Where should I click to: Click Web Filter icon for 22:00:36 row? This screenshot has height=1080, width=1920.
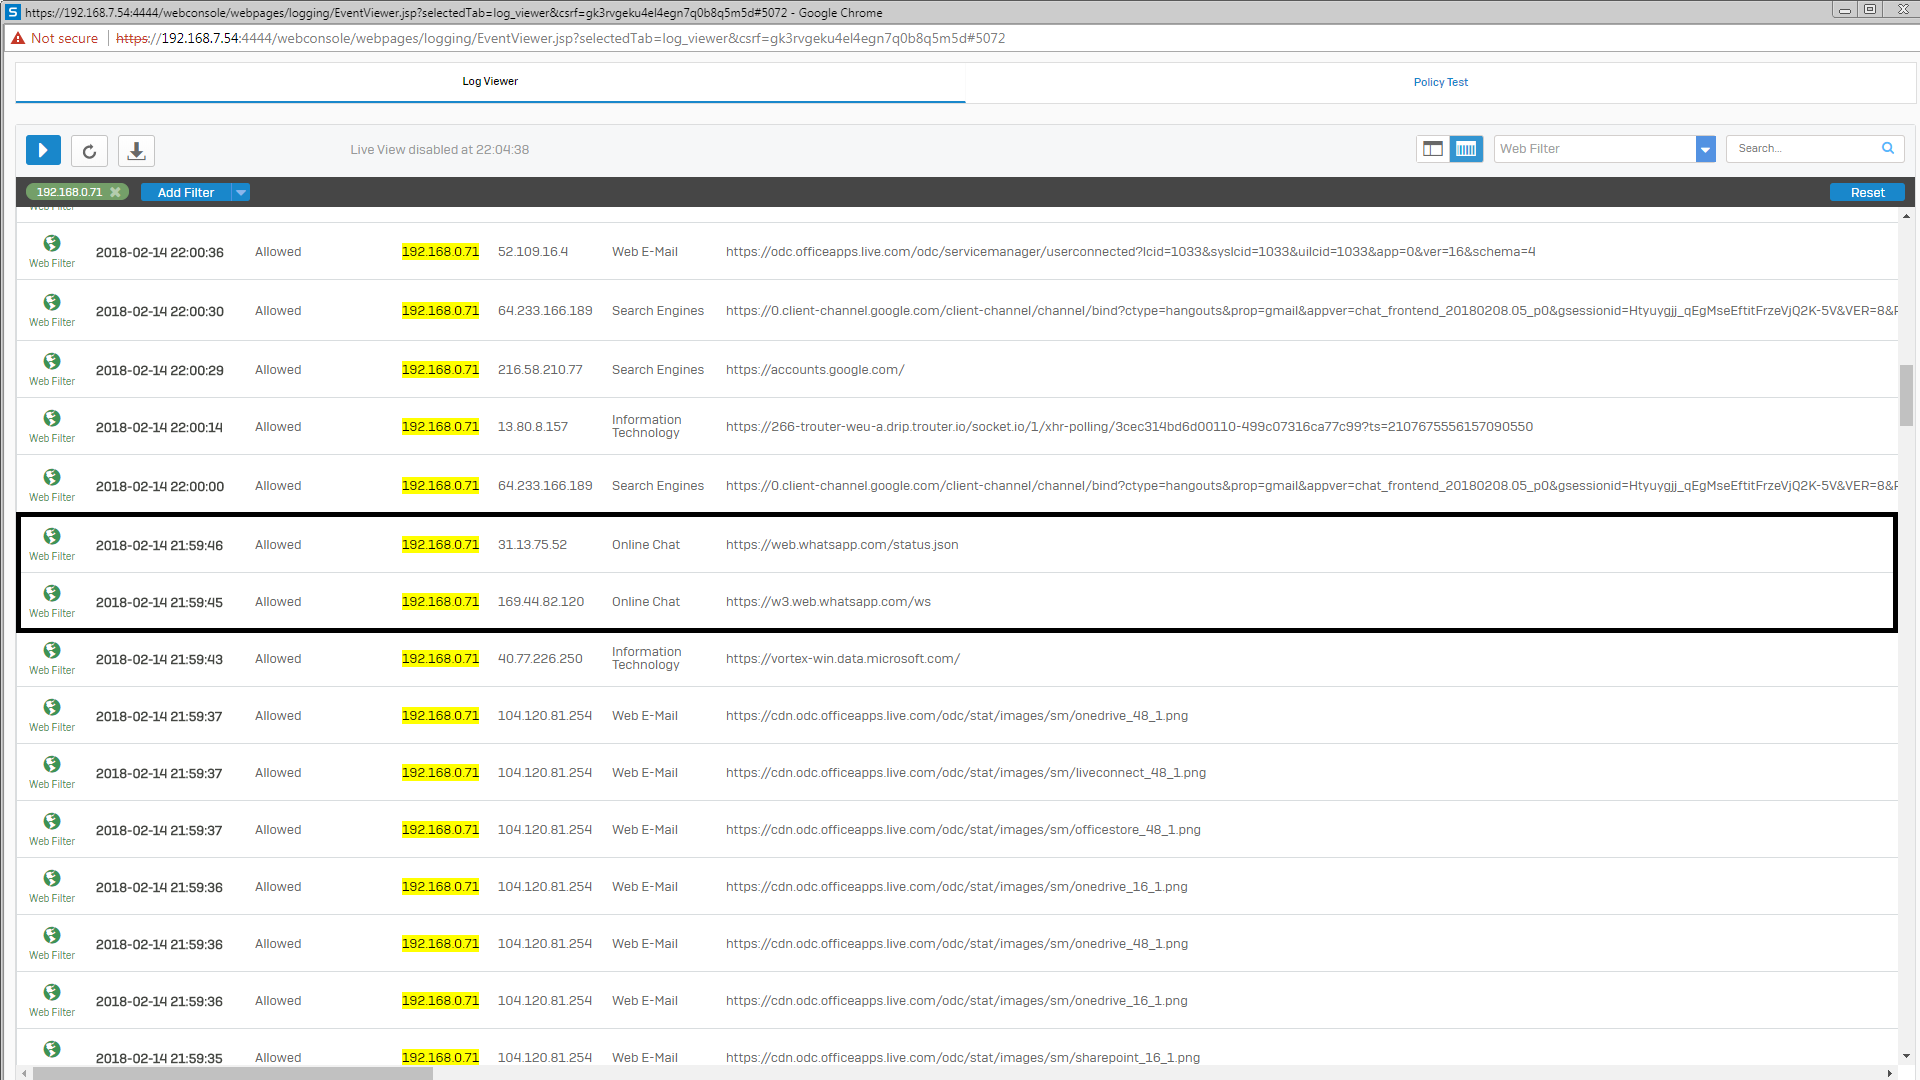(x=52, y=243)
